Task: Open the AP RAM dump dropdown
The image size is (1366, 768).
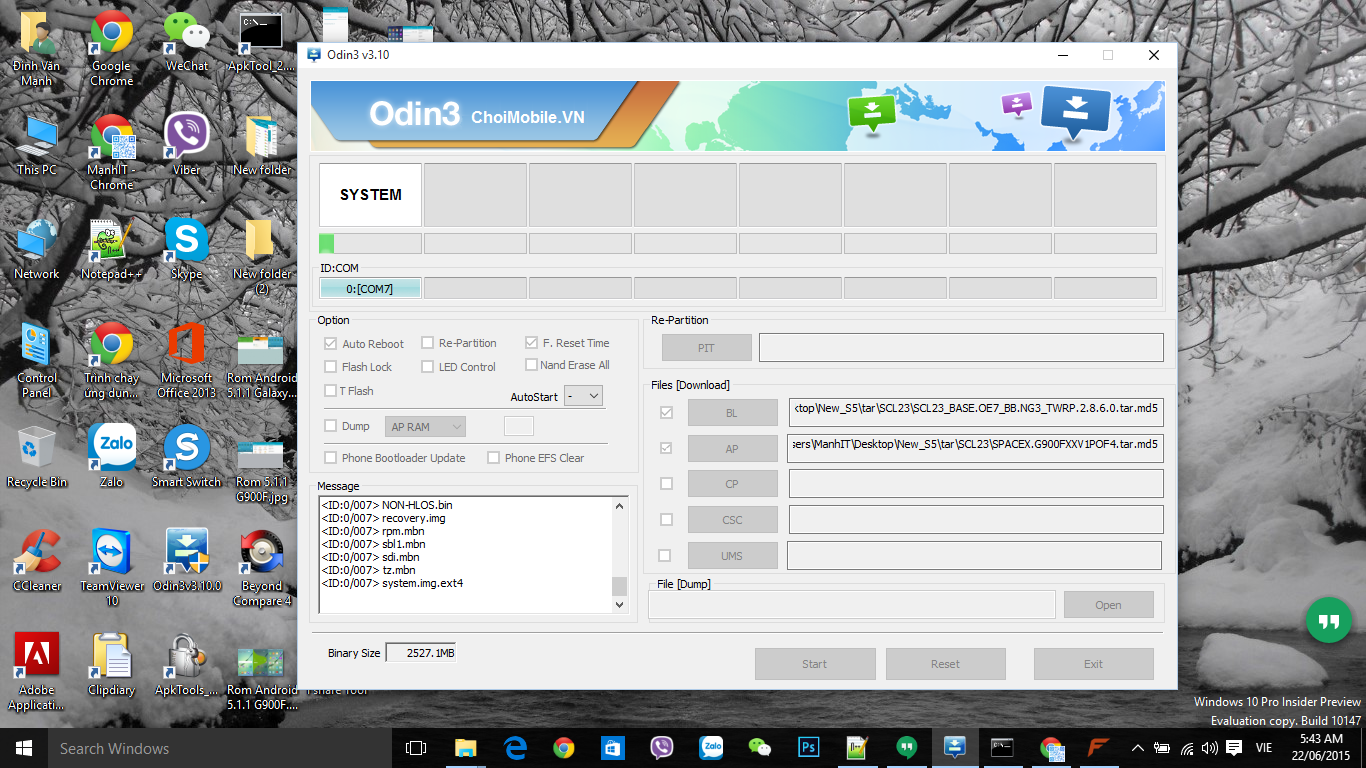Action: coord(425,427)
